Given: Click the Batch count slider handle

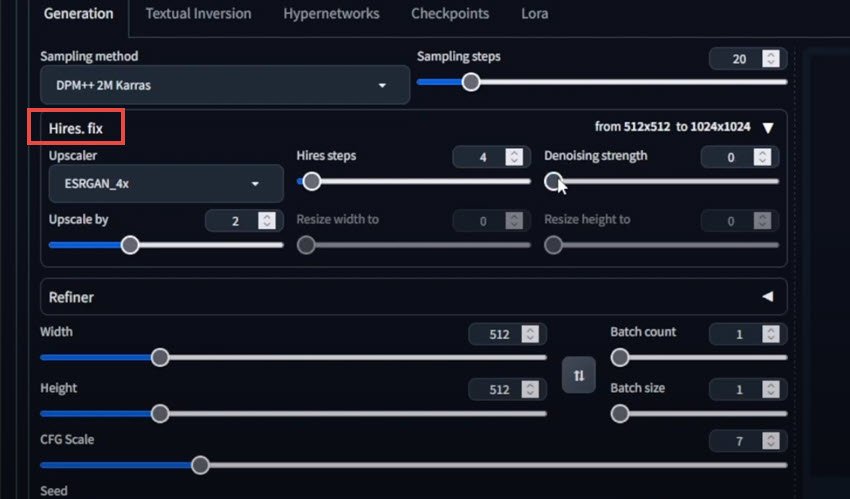Looking at the screenshot, I should (620, 358).
